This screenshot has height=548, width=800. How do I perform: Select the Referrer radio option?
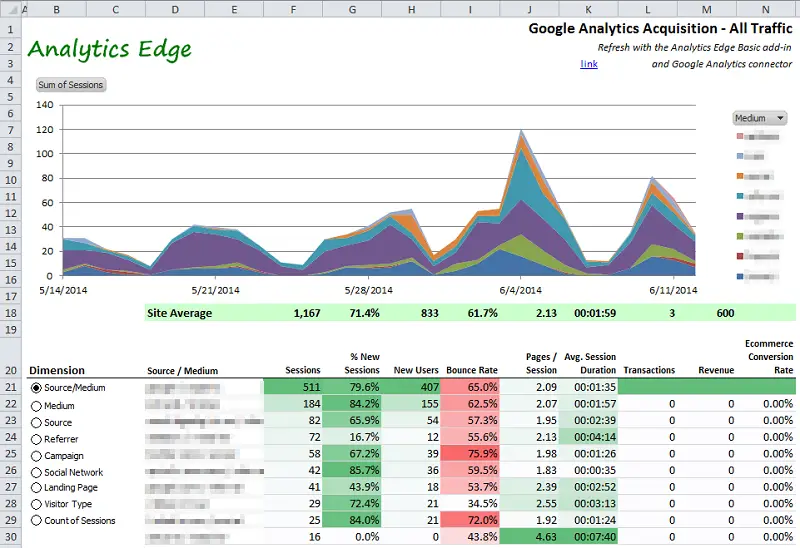tap(36, 439)
